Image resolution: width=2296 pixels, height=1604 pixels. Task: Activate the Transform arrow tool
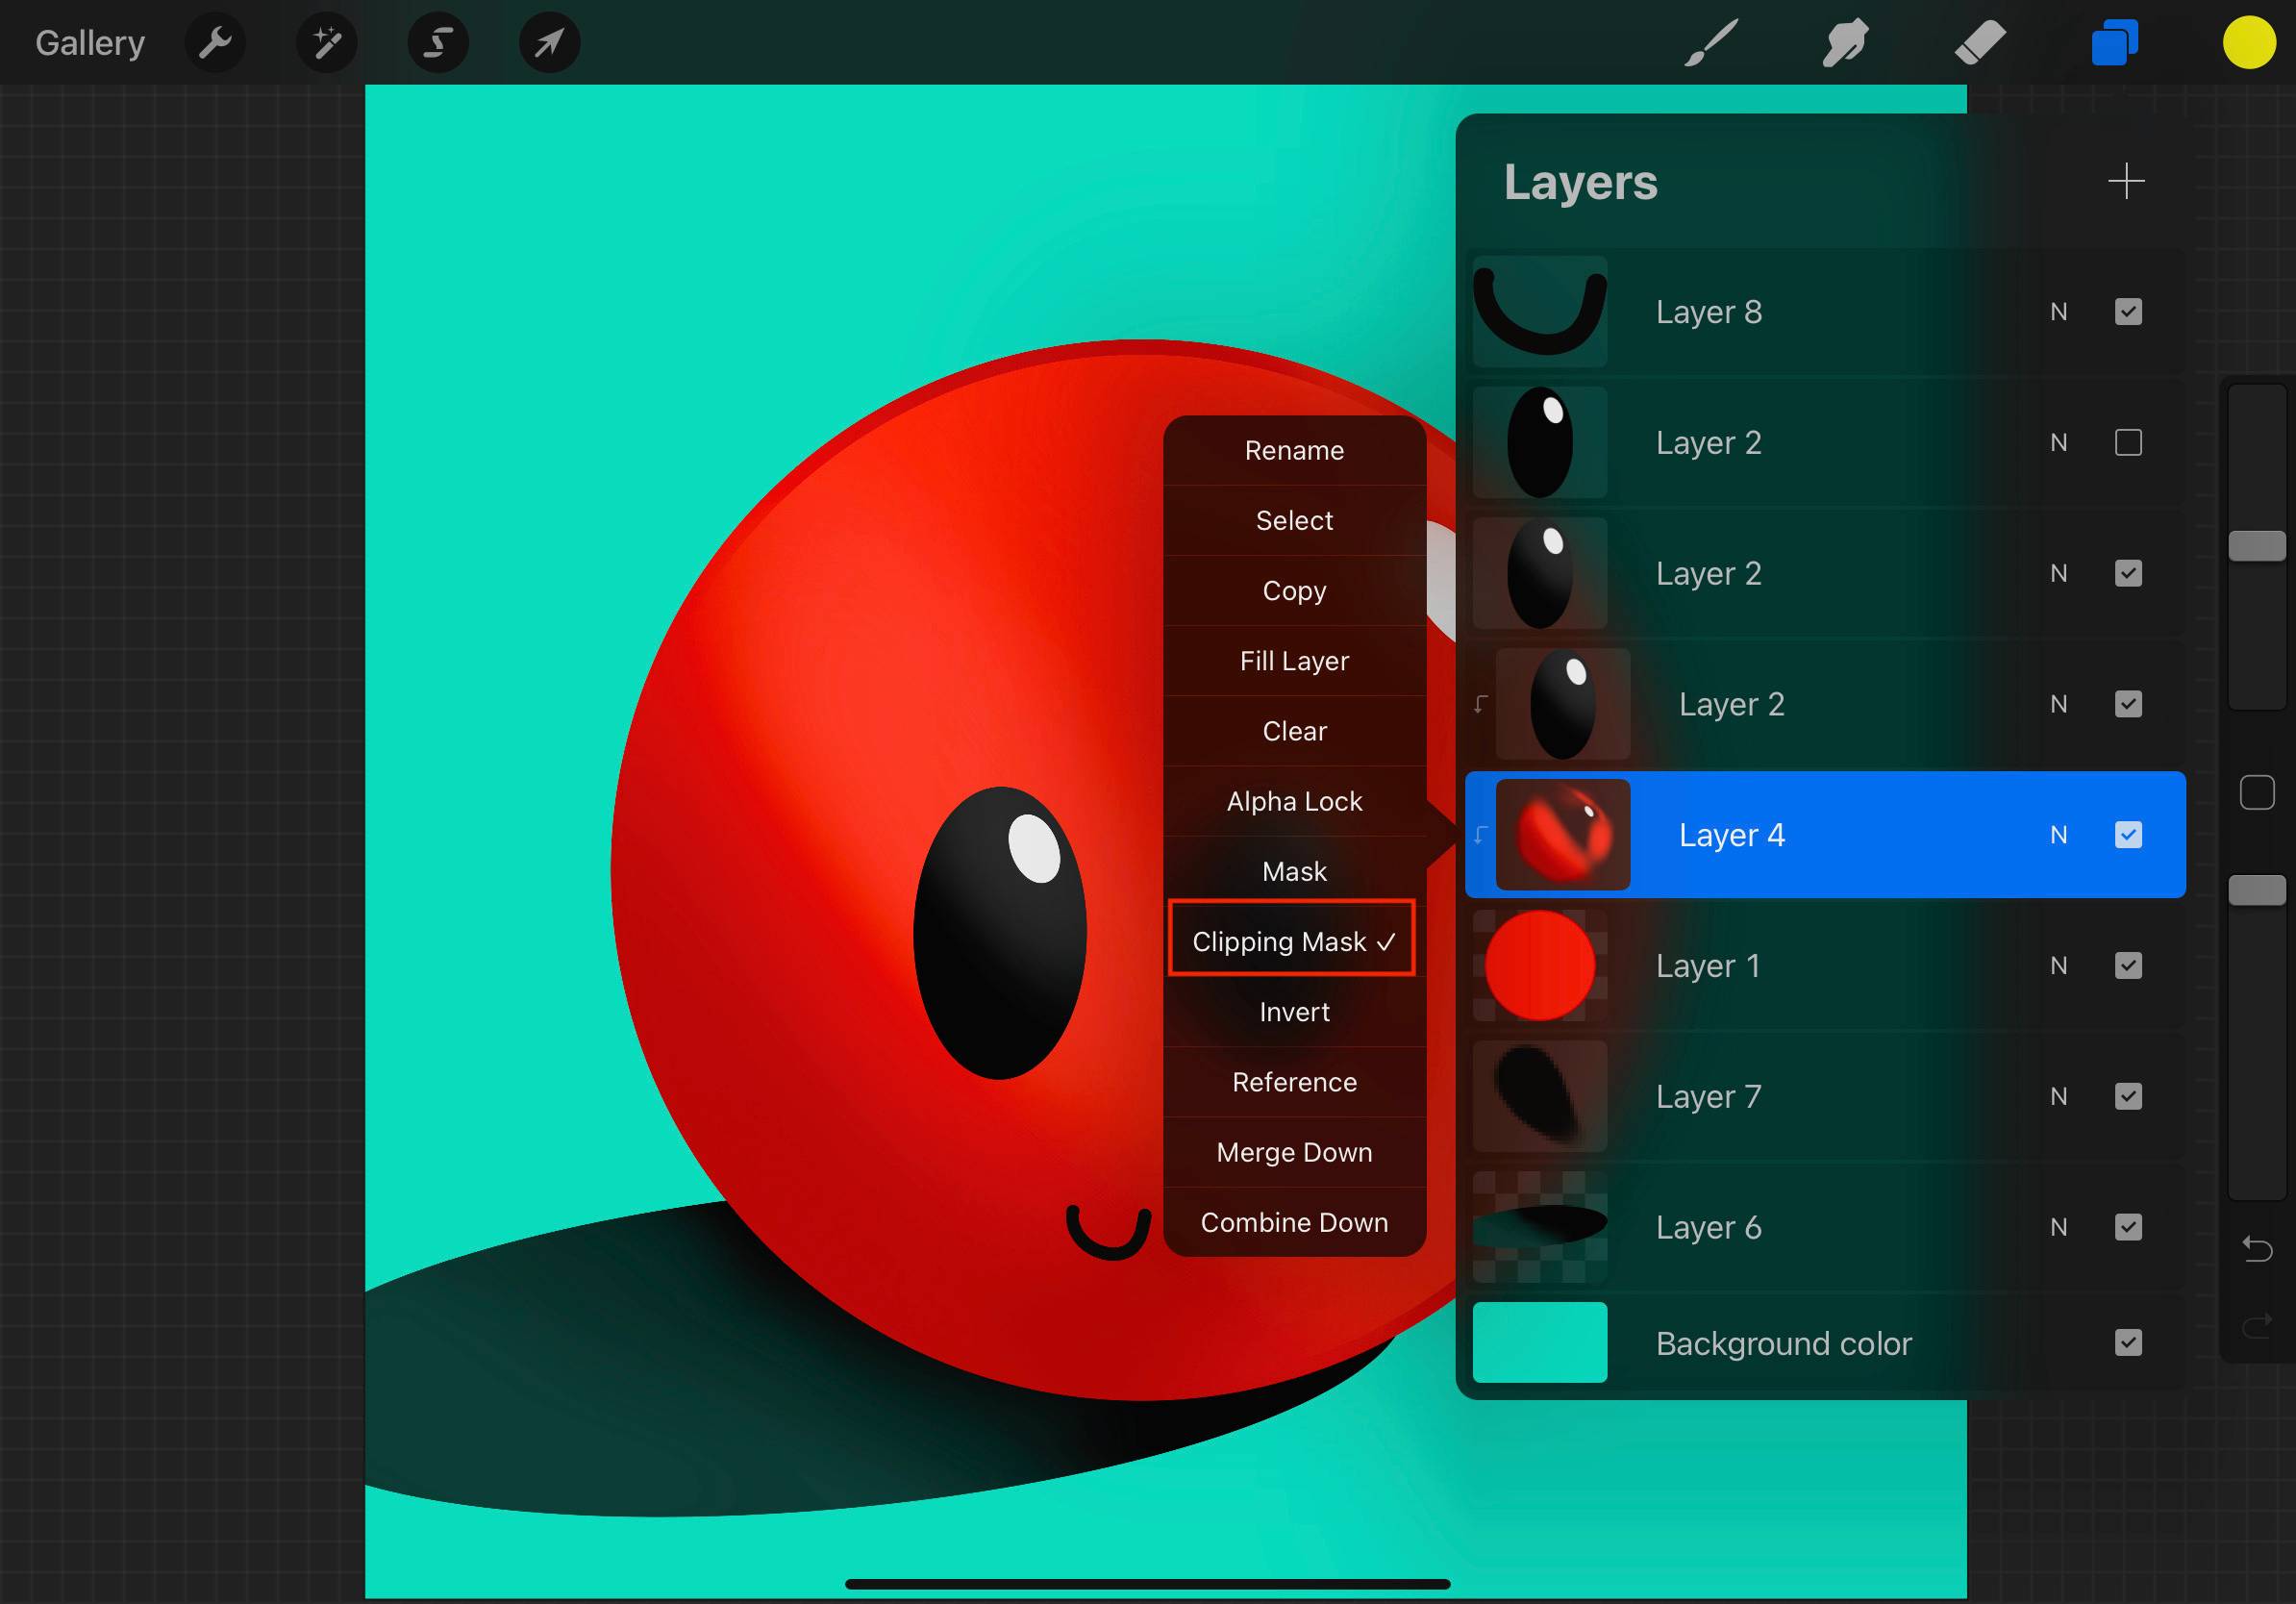tap(549, 43)
